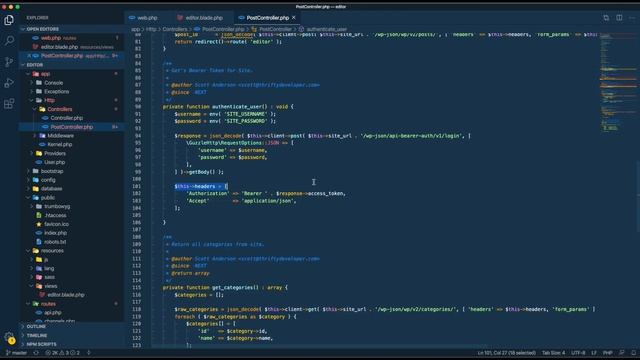640x360 pixels.
Task: Expand the Exceptions folder
Action: point(56,91)
